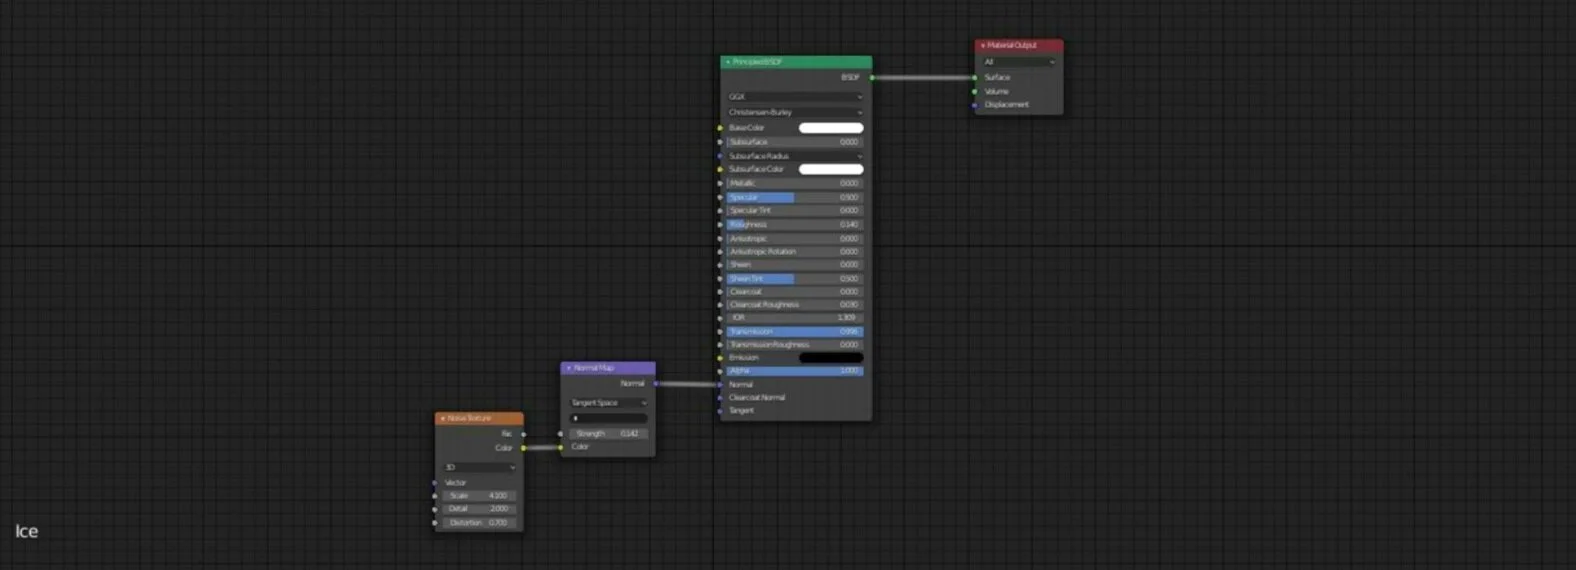Screen dimensions: 1576x570
Task: Open the Tangent Space dropdown
Action: 608,403
